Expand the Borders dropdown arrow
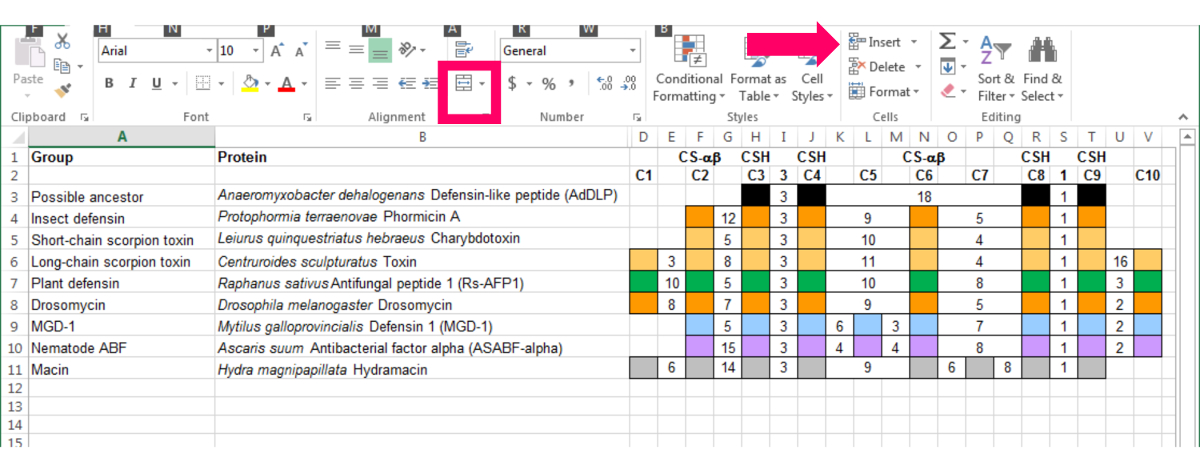 tap(220, 84)
